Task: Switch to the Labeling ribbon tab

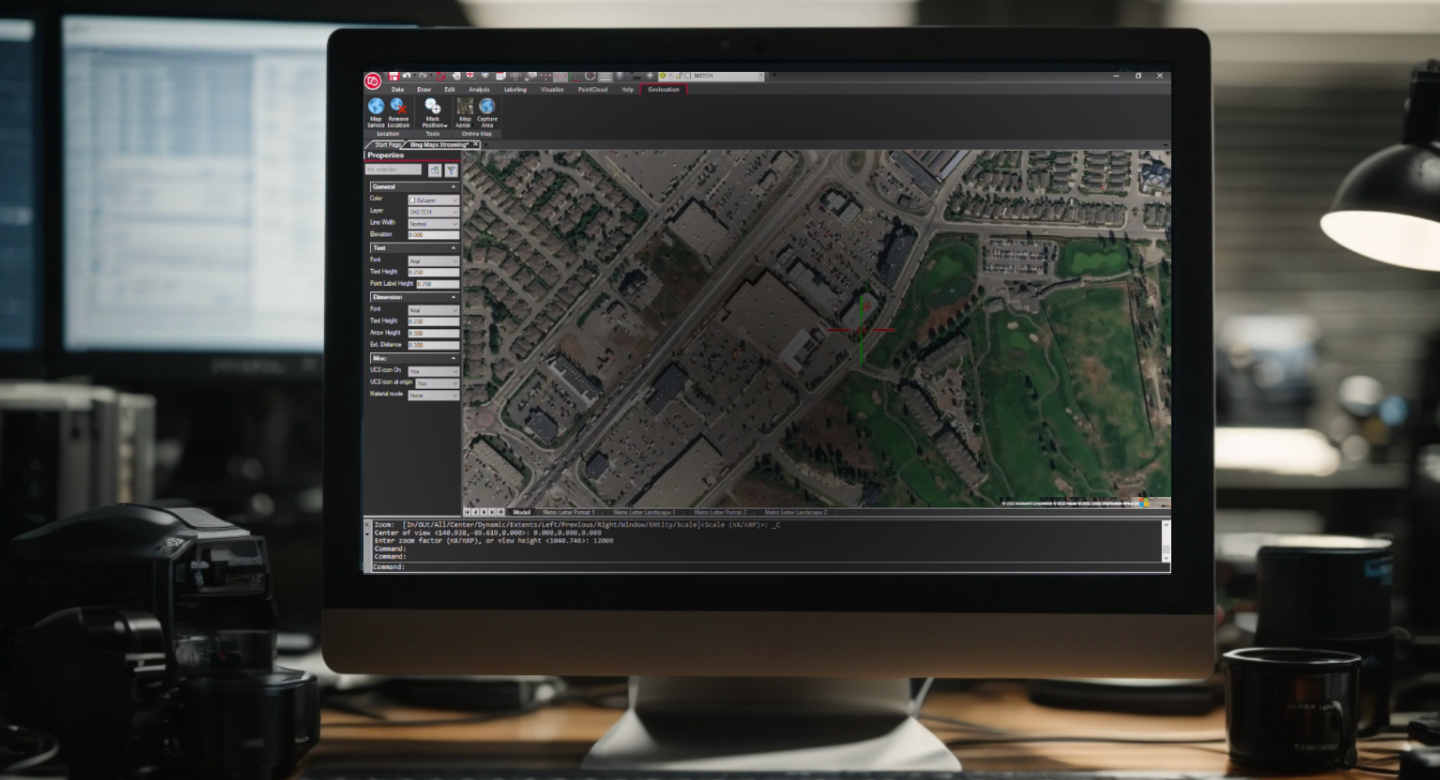Action: 515,89
